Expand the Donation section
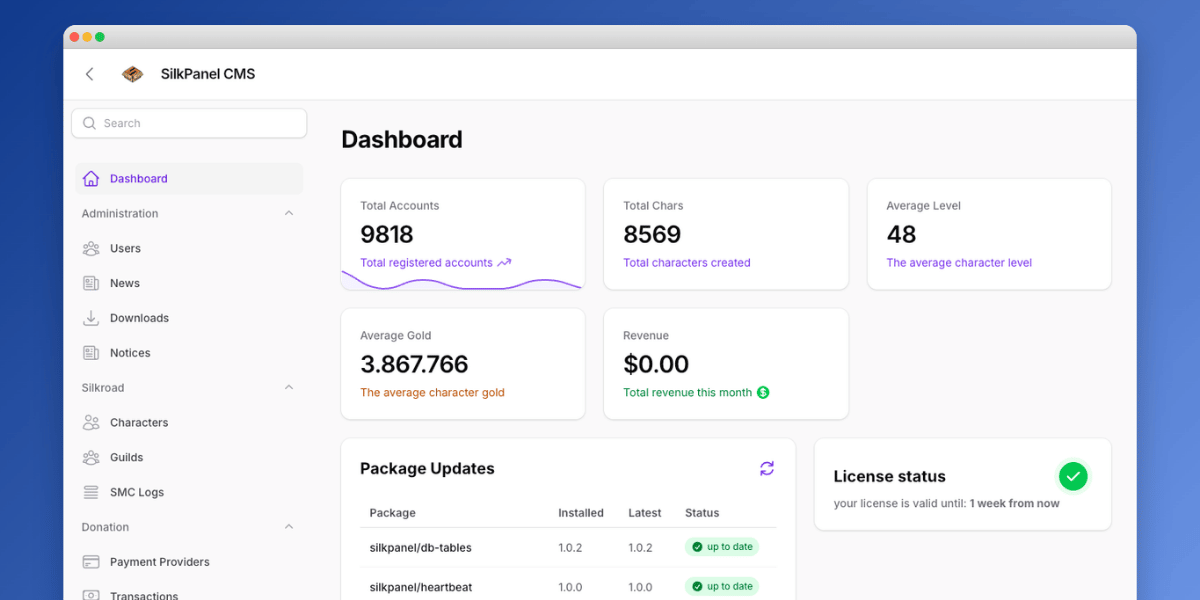The width and height of the screenshot is (1200, 600). pos(288,527)
